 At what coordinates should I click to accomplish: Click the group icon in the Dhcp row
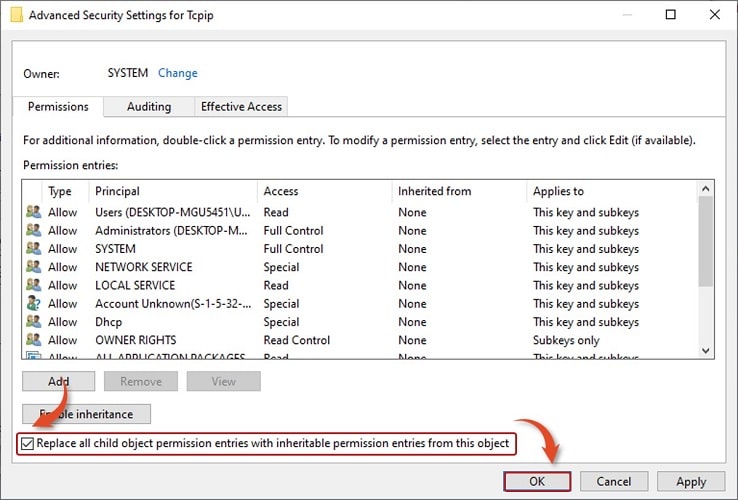point(33,322)
